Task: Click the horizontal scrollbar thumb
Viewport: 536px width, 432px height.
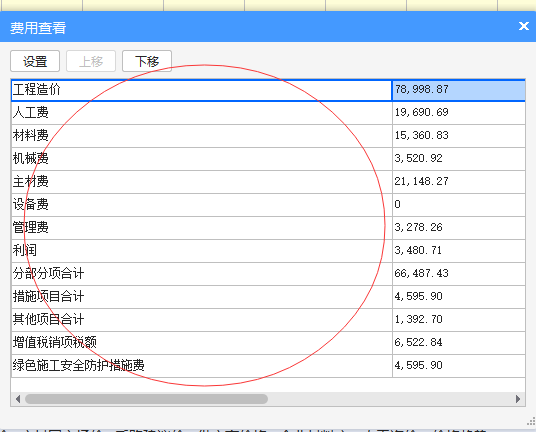Action: [146, 399]
